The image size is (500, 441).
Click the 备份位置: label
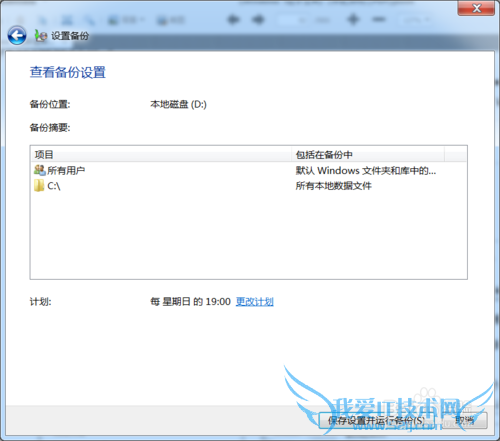point(50,104)
